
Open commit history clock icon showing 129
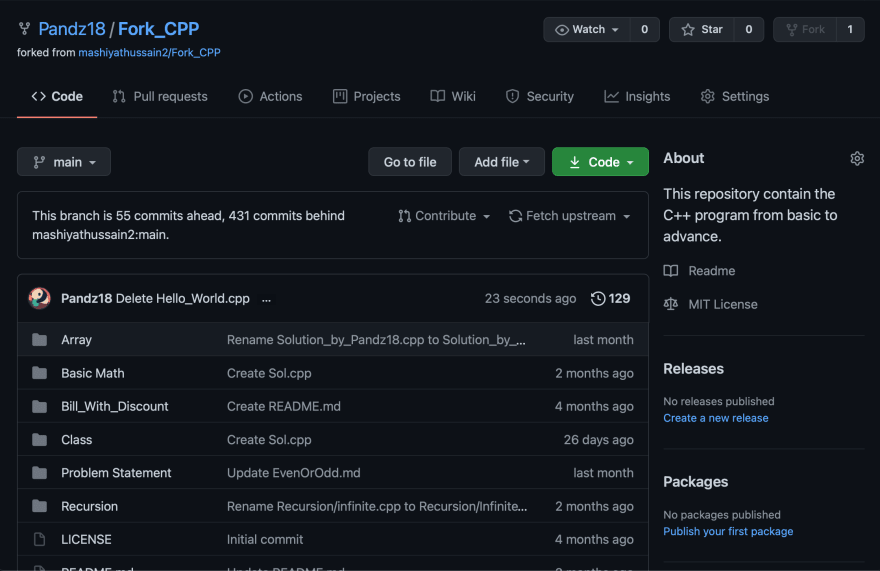[x=598, y=298]
